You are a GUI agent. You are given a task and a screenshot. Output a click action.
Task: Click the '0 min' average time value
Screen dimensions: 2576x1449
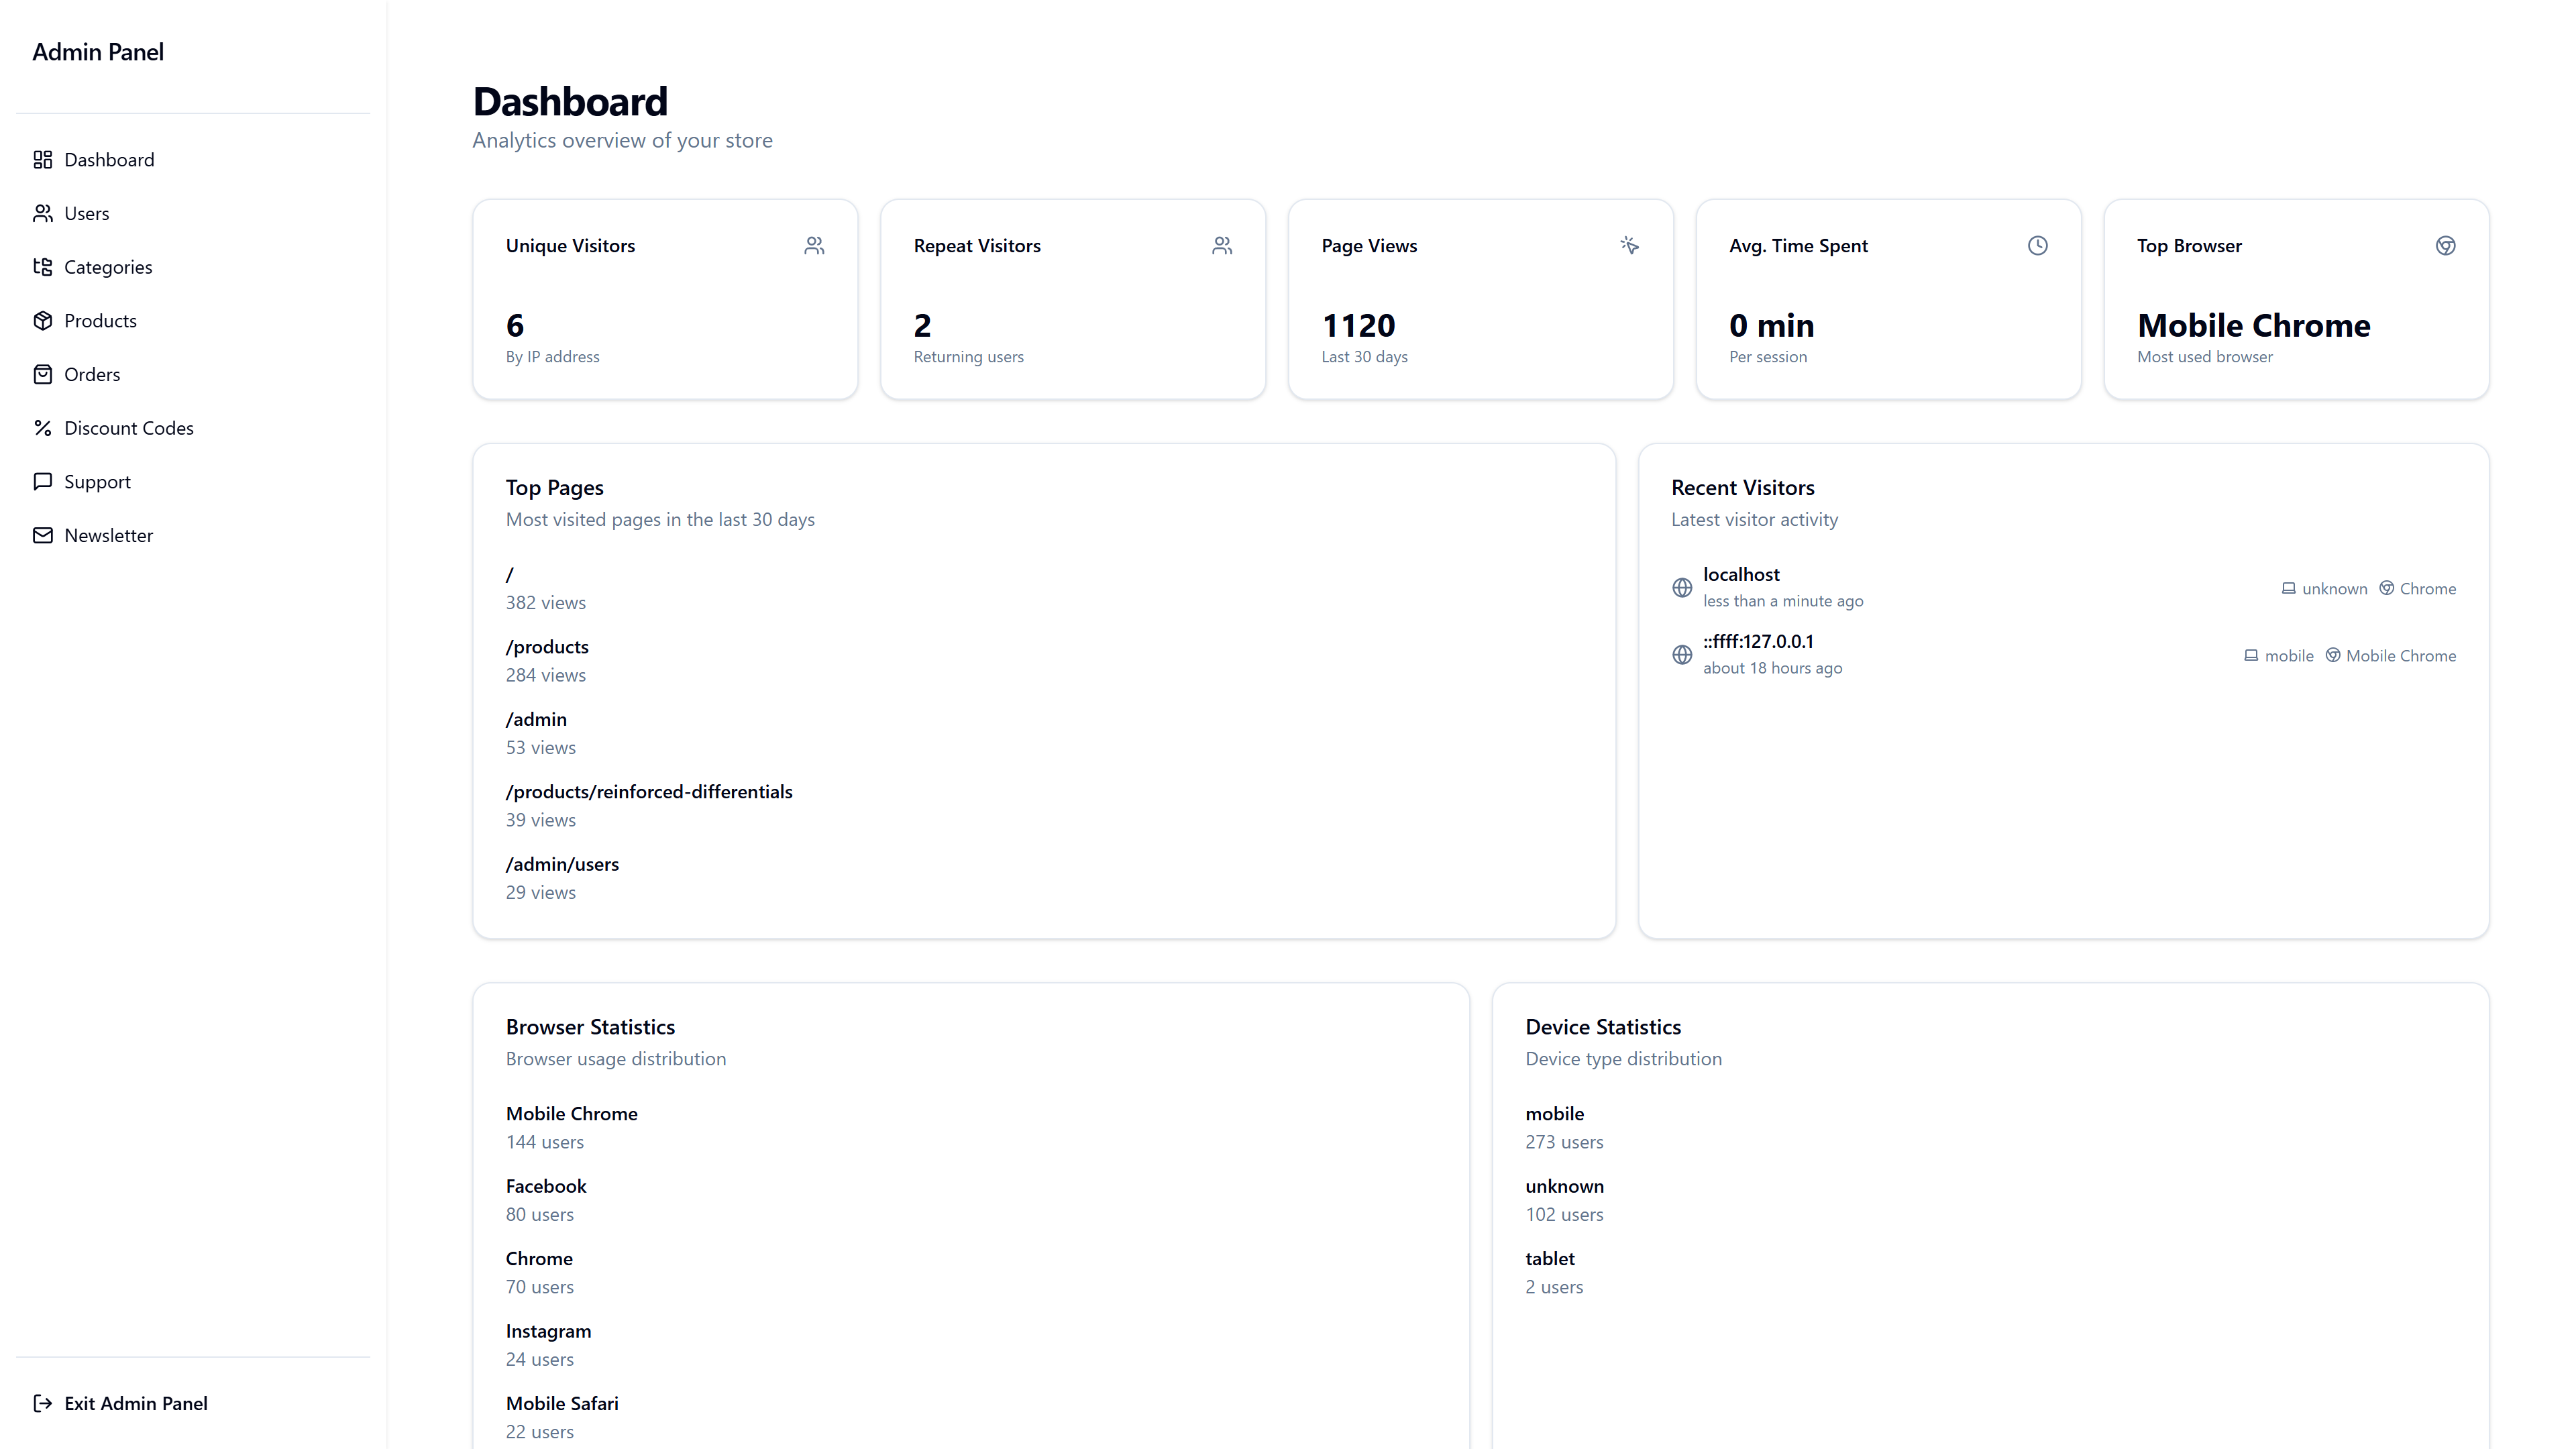[1771, 325]
